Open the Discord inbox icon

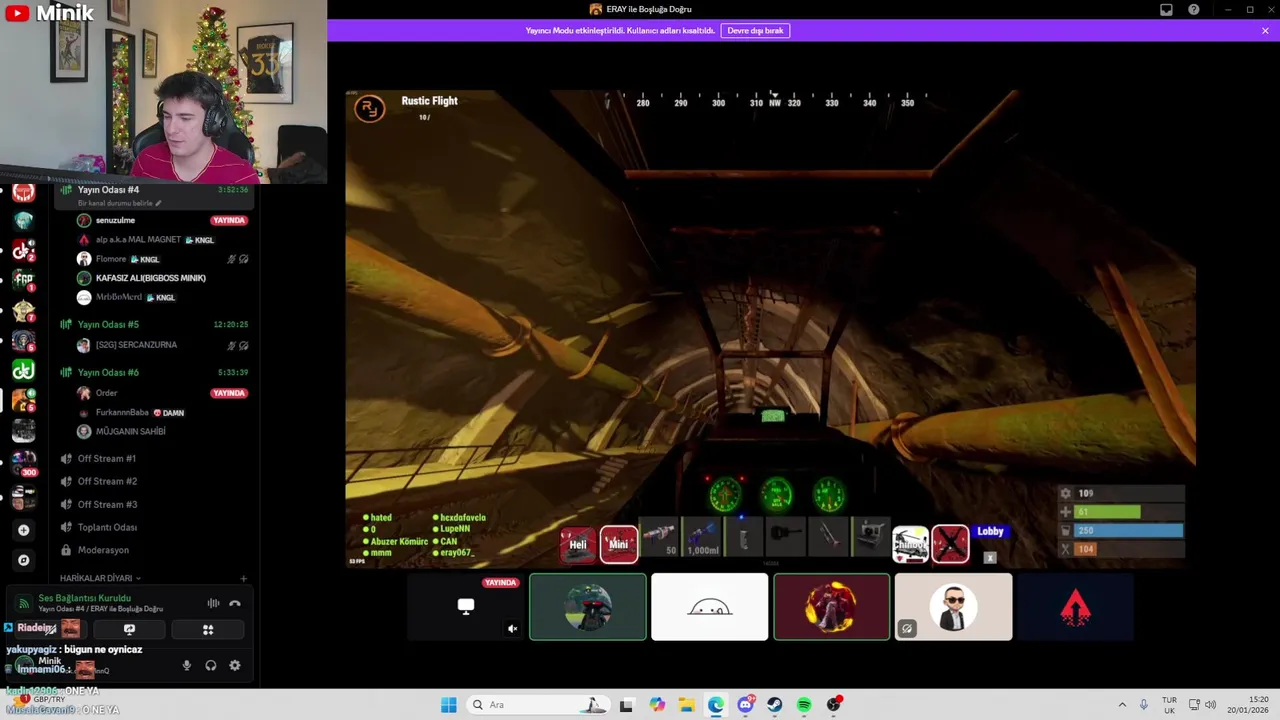coord(1166,10)
